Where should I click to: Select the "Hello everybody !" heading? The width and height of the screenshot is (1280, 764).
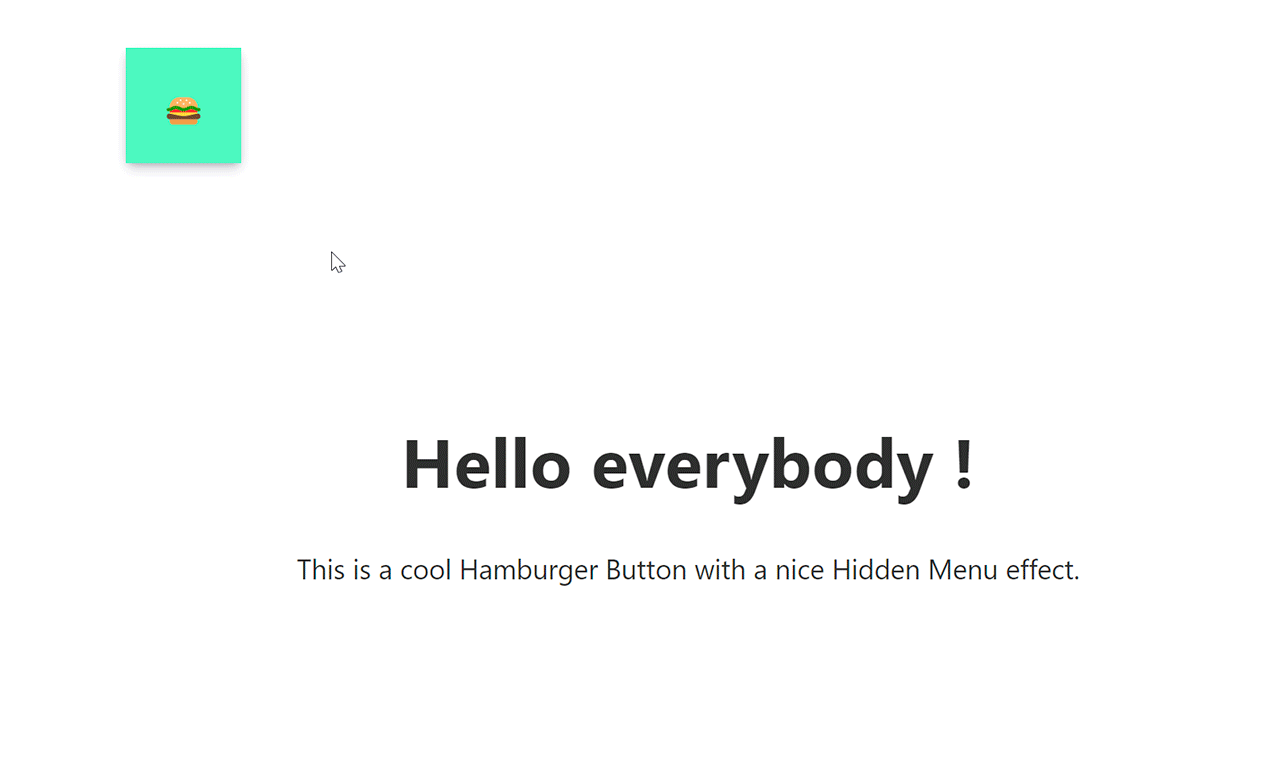click(688, 465)
